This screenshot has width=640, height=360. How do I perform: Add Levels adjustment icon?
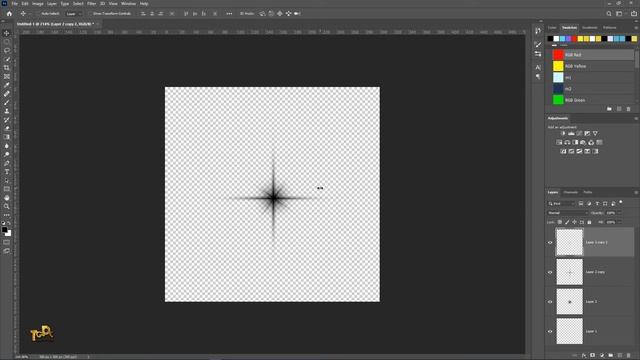click(x=571, y=133)
